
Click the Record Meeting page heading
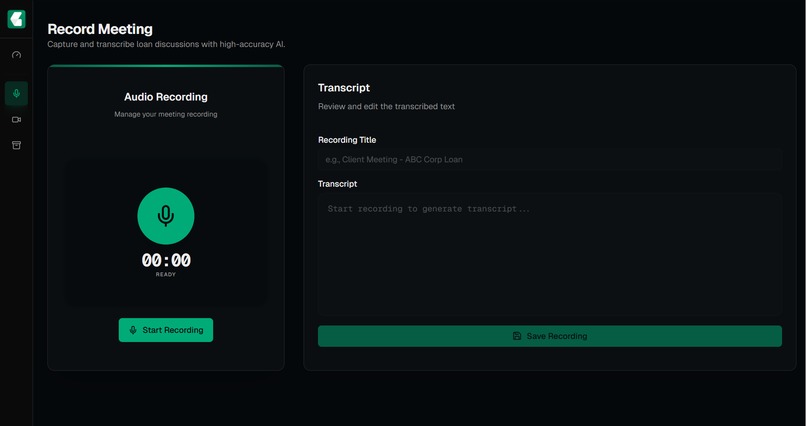[100, 29]
